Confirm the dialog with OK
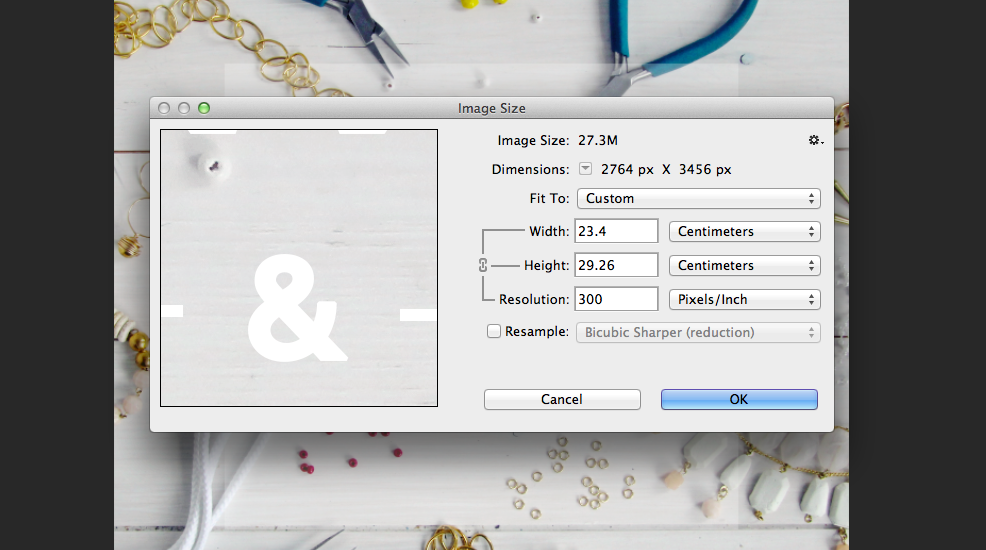 (739, 399)
